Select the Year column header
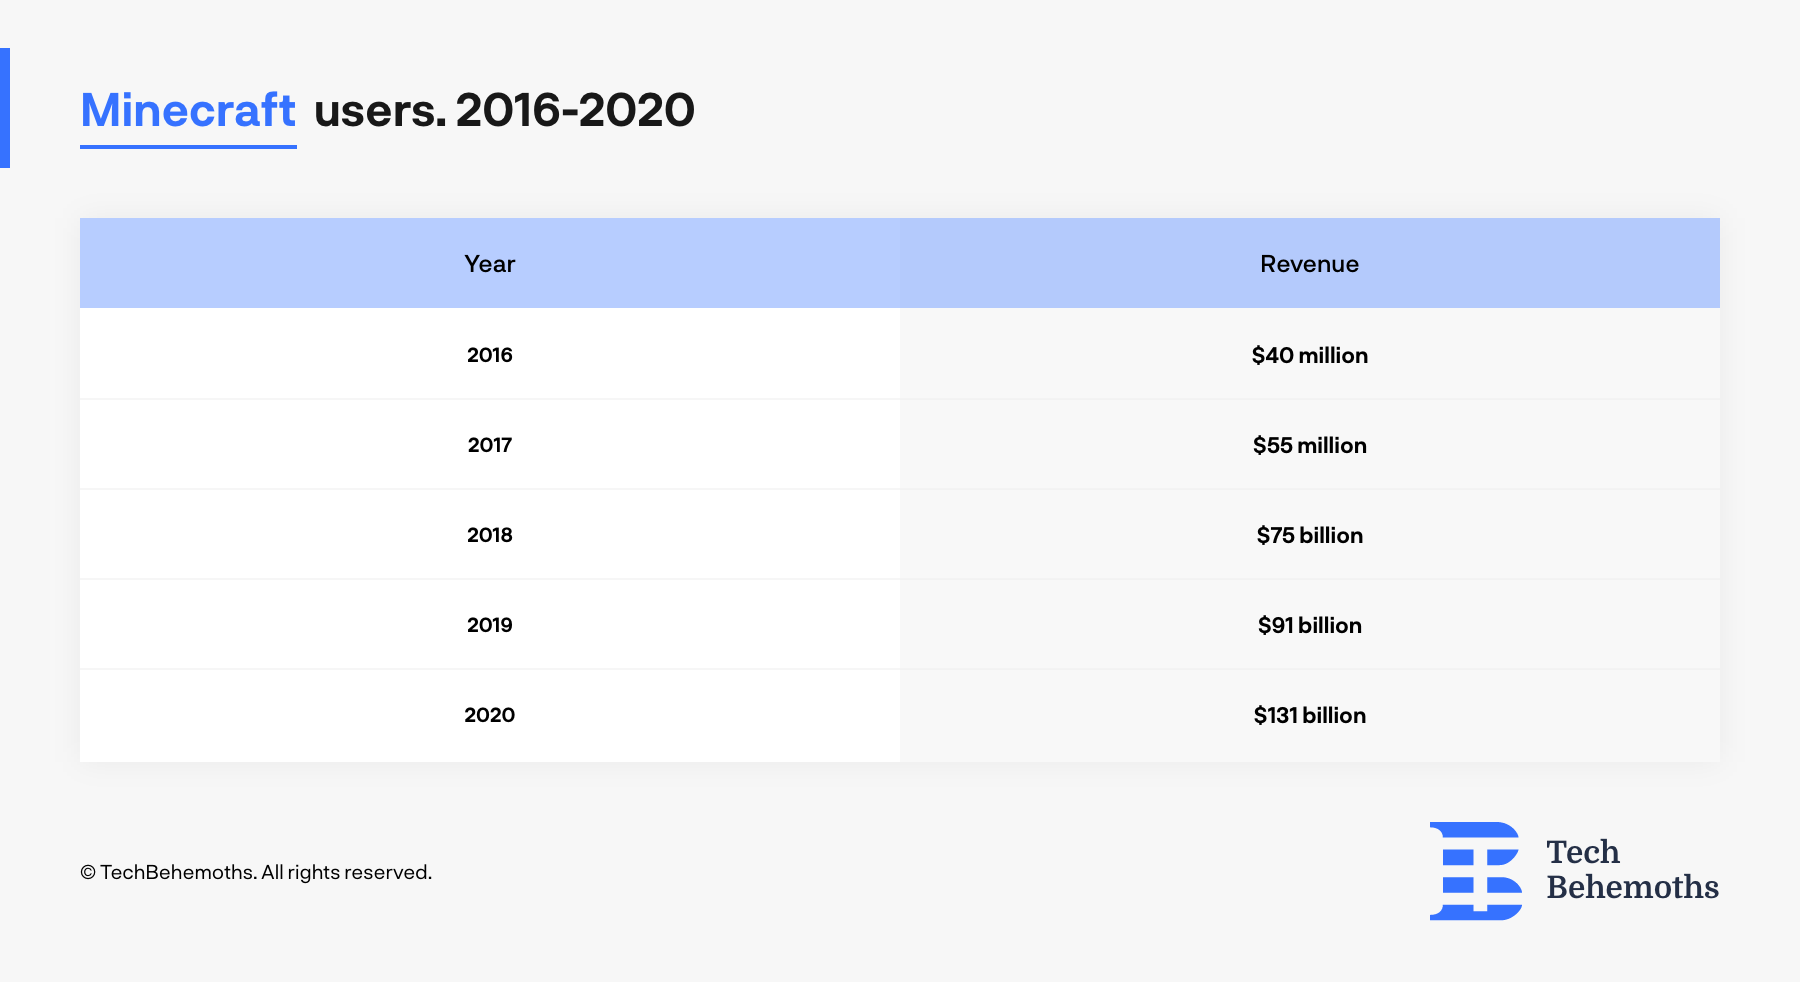Image resolution: width=1800 pixels, height=982 pixels. pyautogui.click(x=490, y=264)
